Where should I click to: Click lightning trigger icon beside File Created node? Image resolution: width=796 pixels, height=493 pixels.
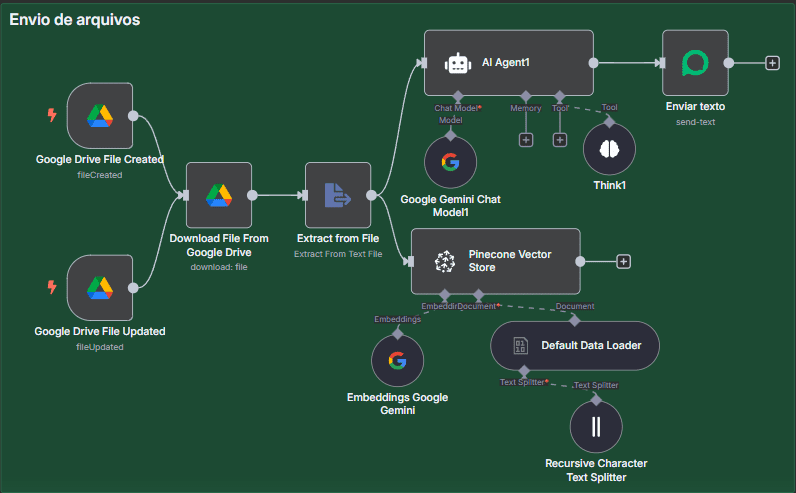[x=52, y=115]
